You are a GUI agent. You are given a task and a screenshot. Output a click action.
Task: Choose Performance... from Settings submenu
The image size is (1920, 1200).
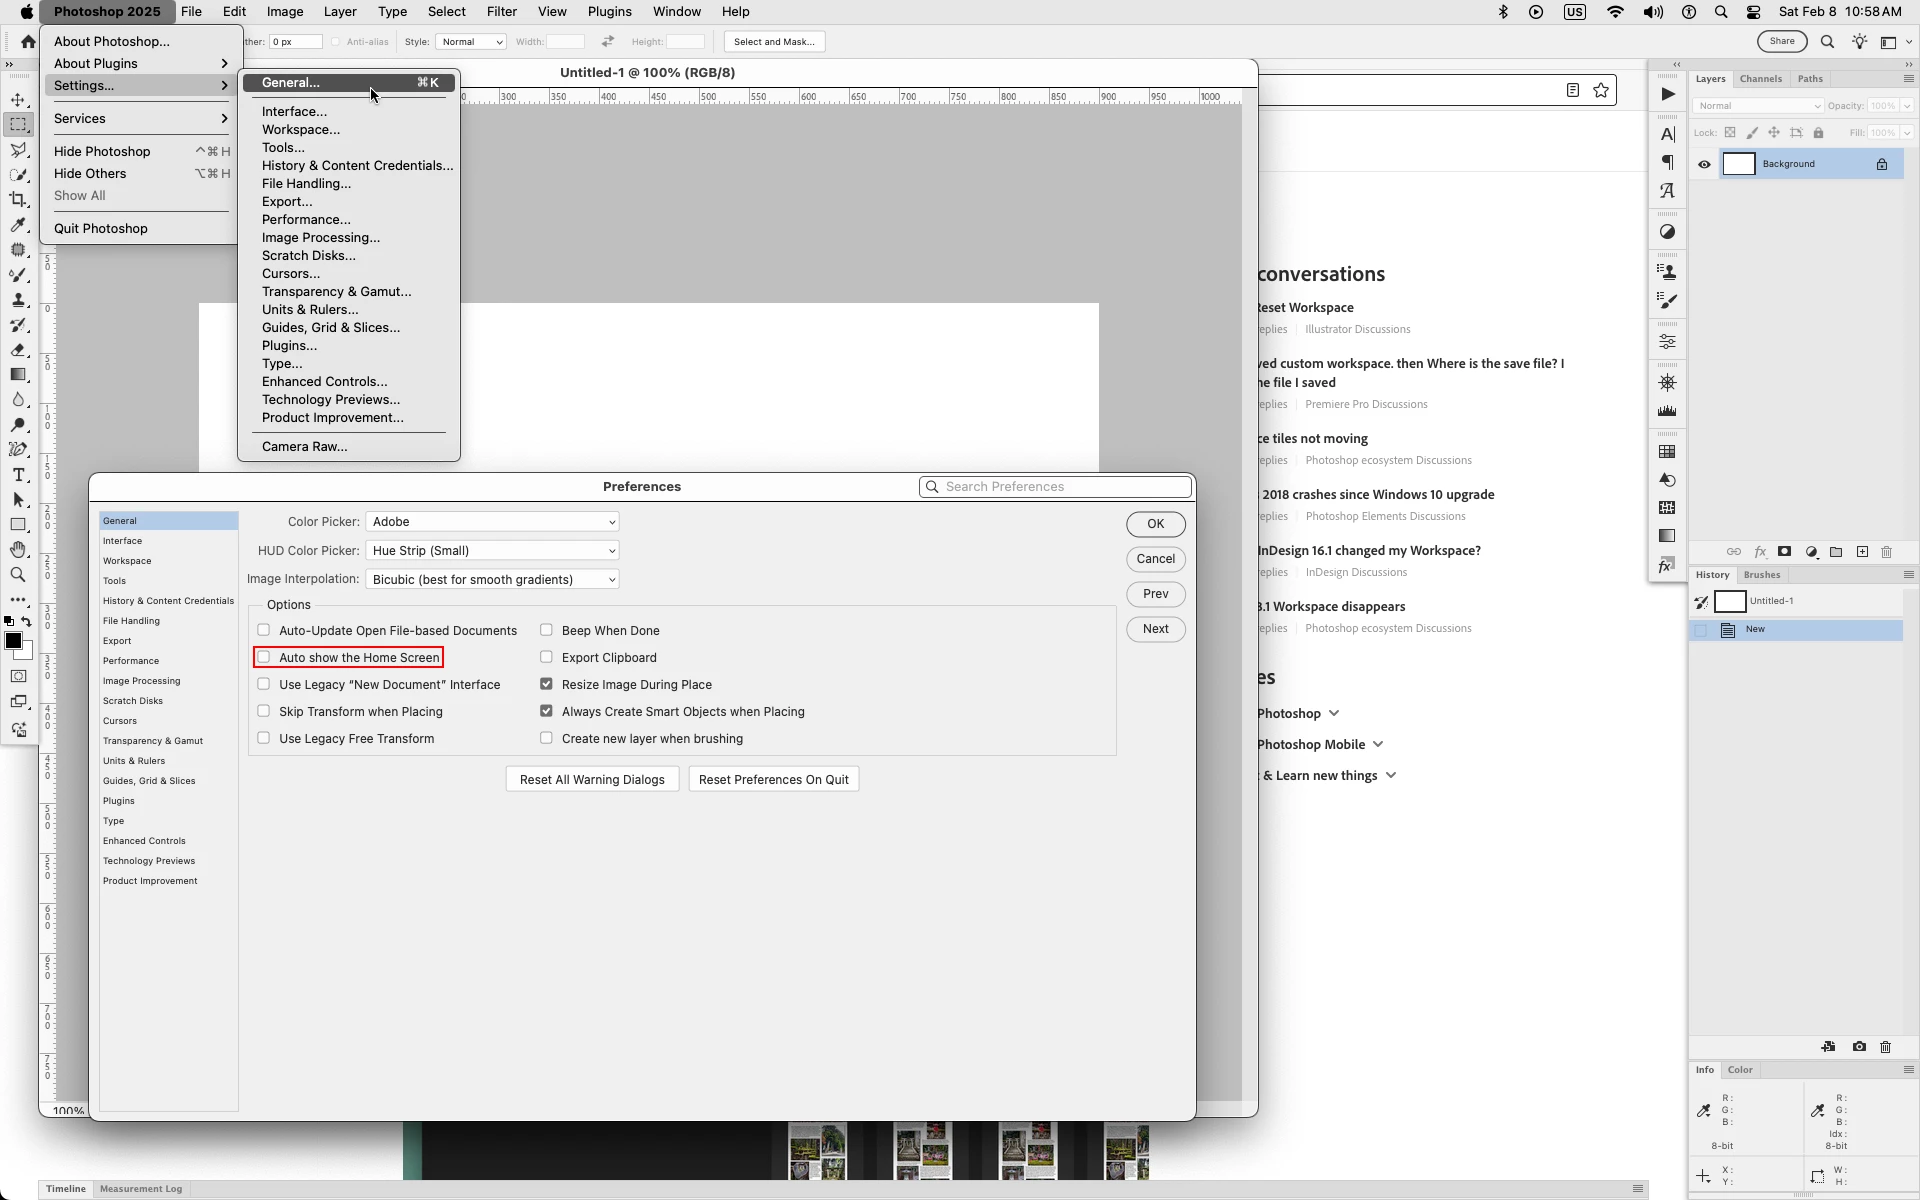coord(306,220)
